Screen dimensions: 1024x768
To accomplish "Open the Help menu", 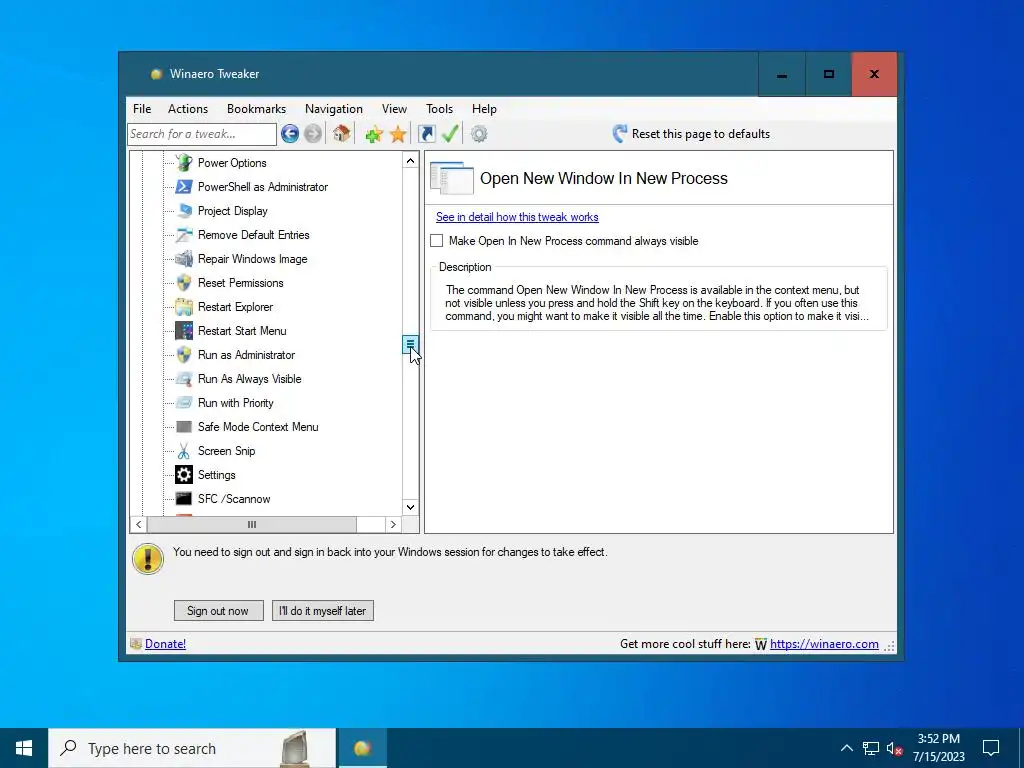I will tap(484, 109).
